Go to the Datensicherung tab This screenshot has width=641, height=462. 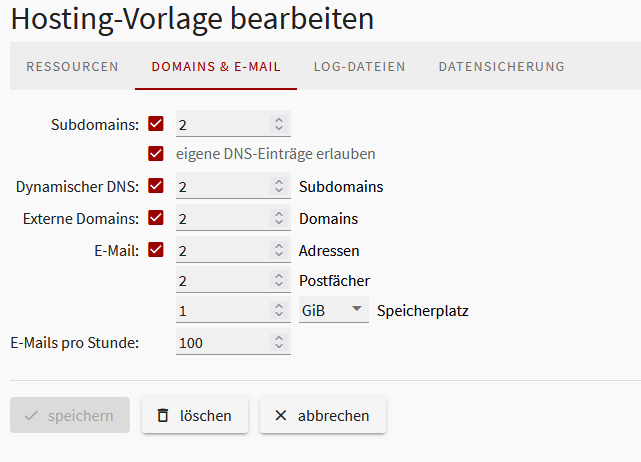tap(501, 67)
